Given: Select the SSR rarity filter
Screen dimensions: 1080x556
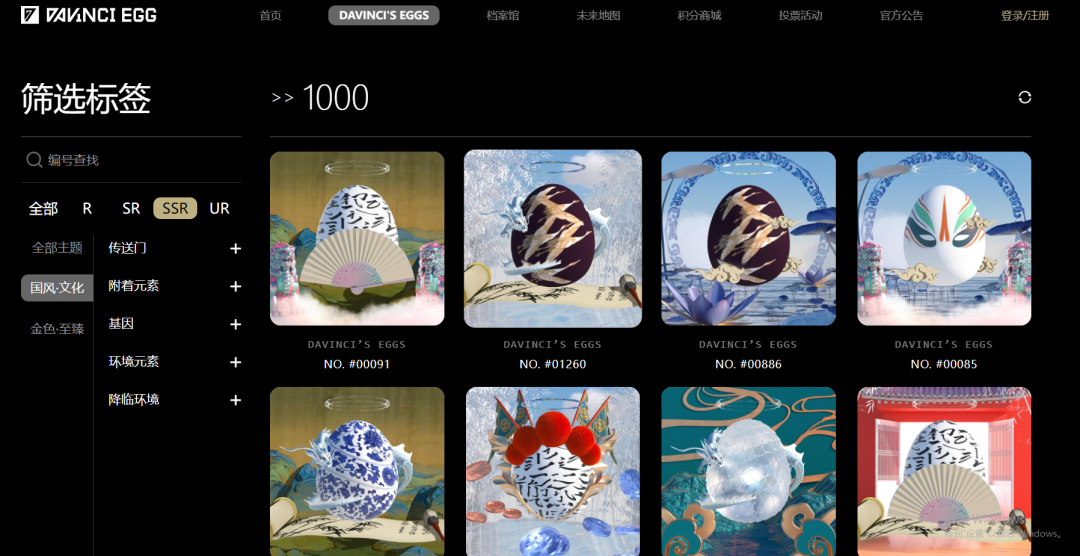Looking at the screenshot, I should click(x=175, y=208).
